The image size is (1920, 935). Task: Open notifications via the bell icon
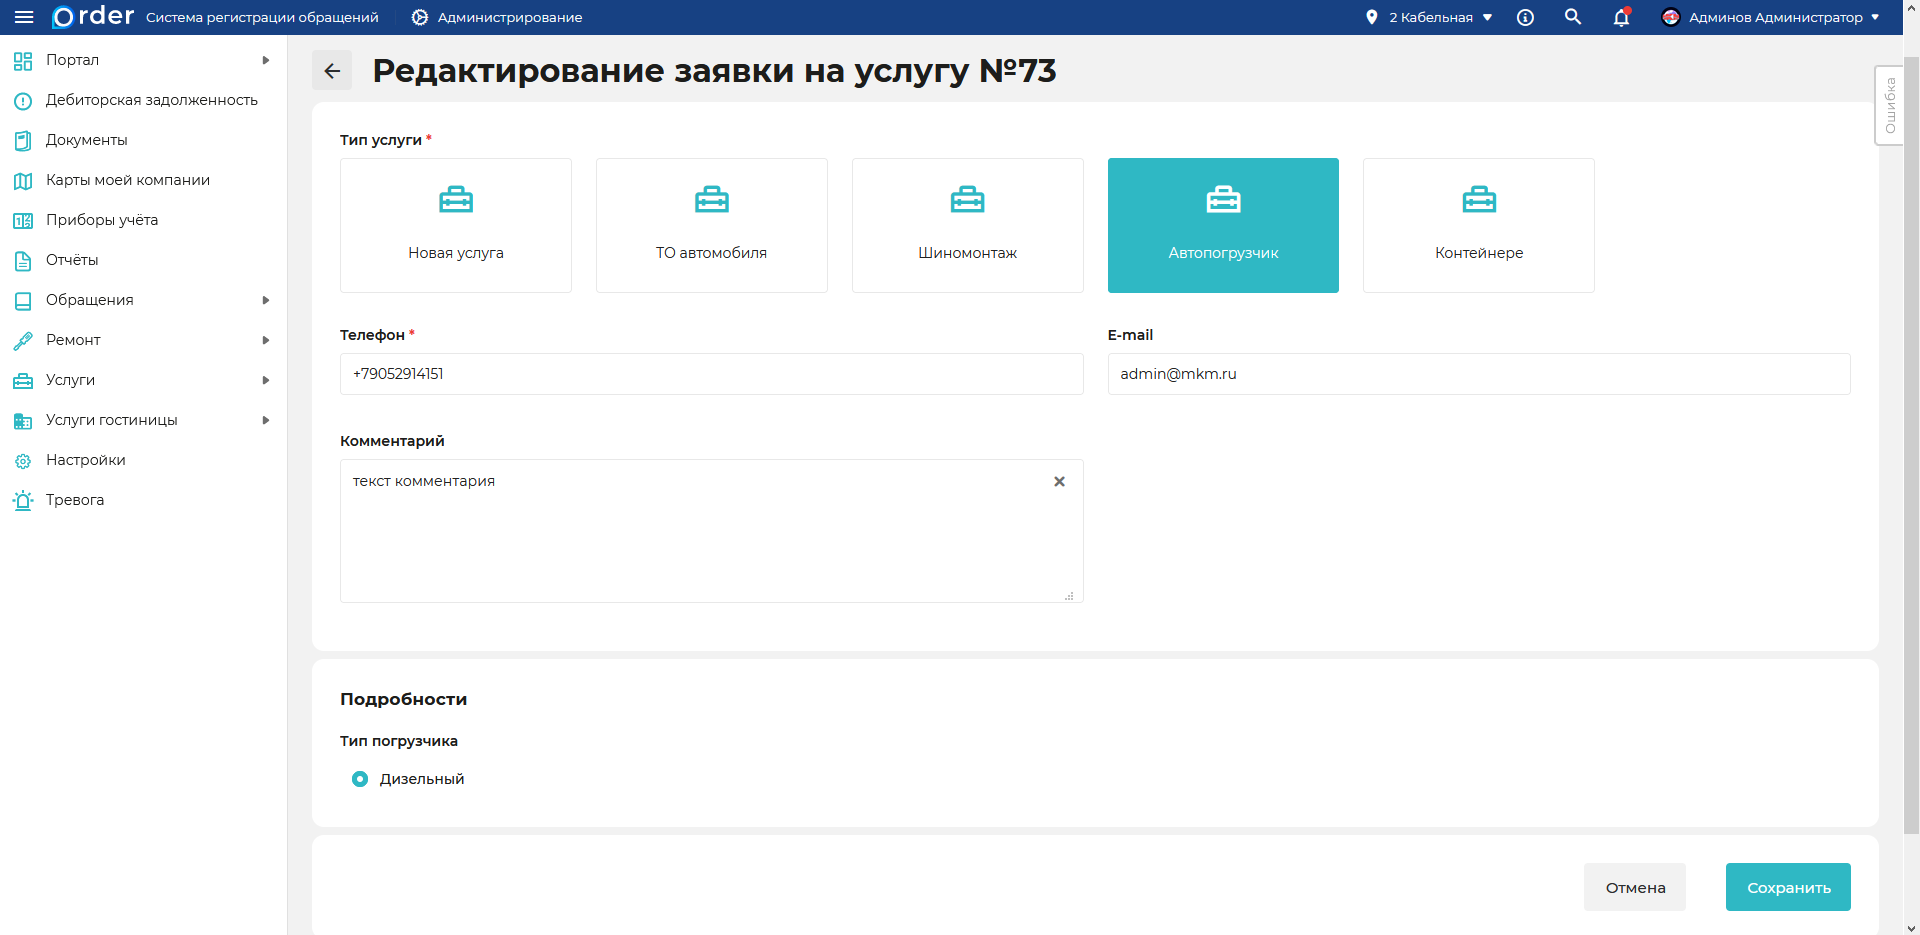pyautogui.click(x=1621, y=18)
